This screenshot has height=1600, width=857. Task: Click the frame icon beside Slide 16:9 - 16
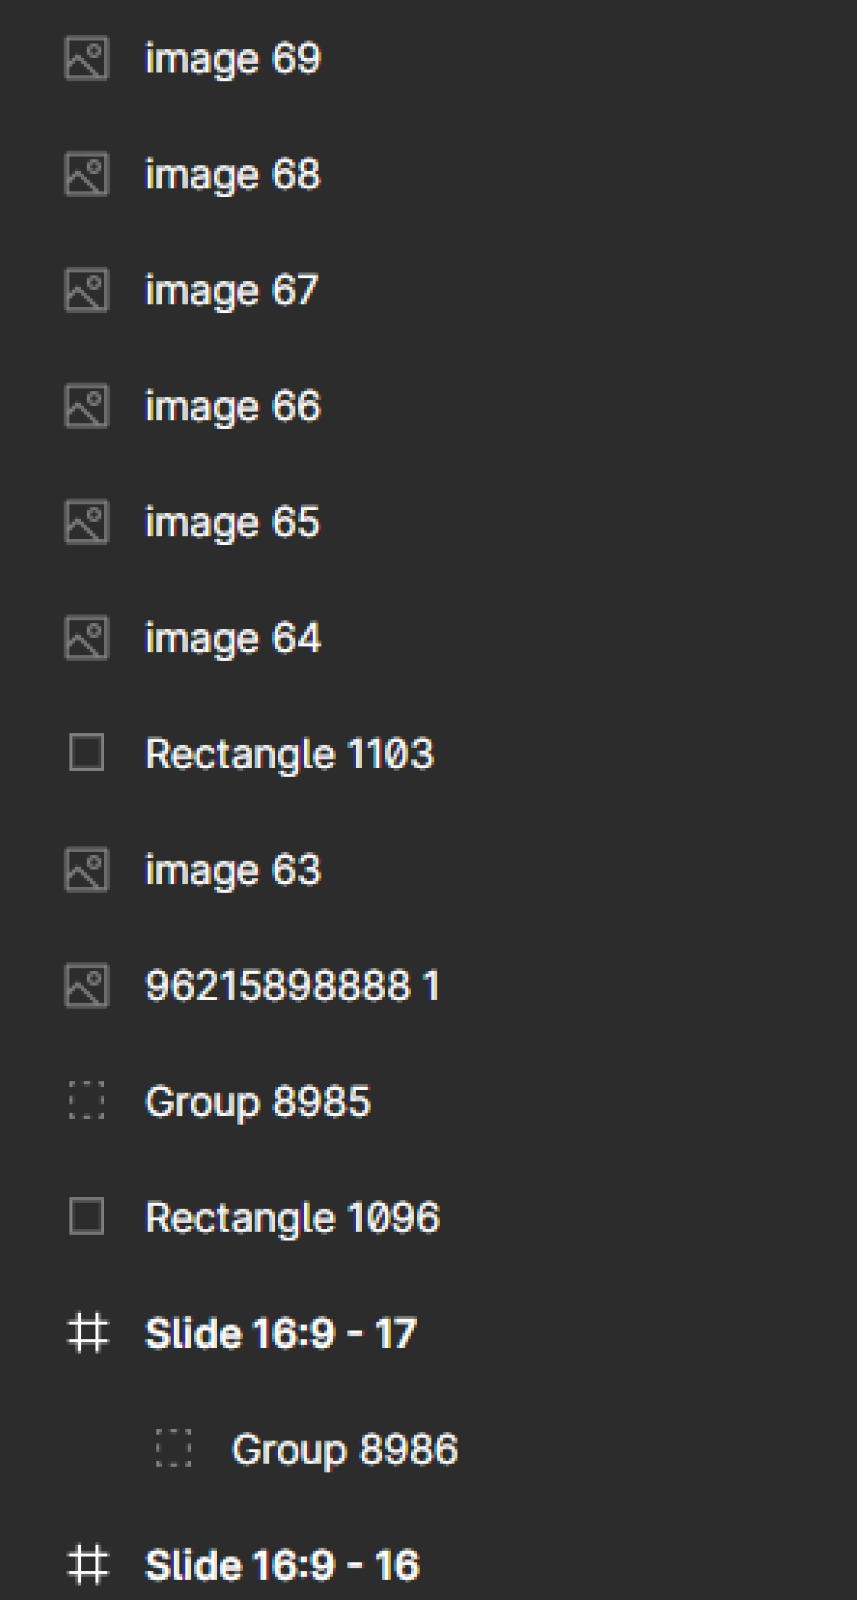pyautogui.click(x=87, y=1565)
